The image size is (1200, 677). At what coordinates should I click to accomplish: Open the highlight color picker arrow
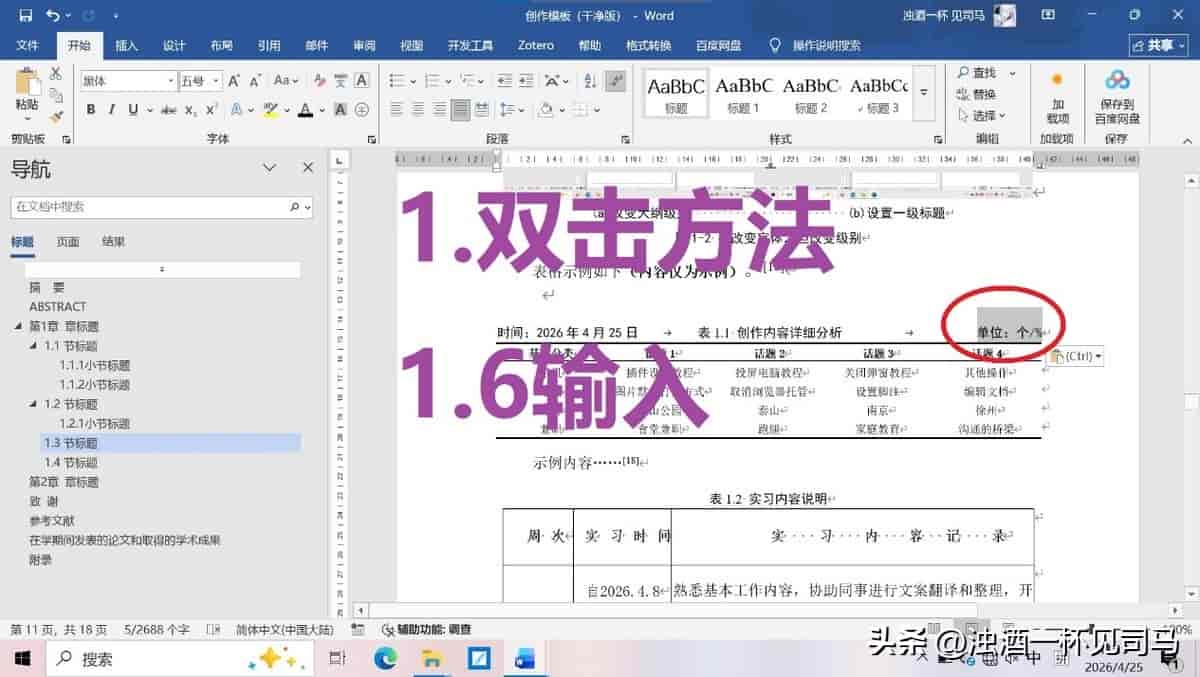(287, 109)
